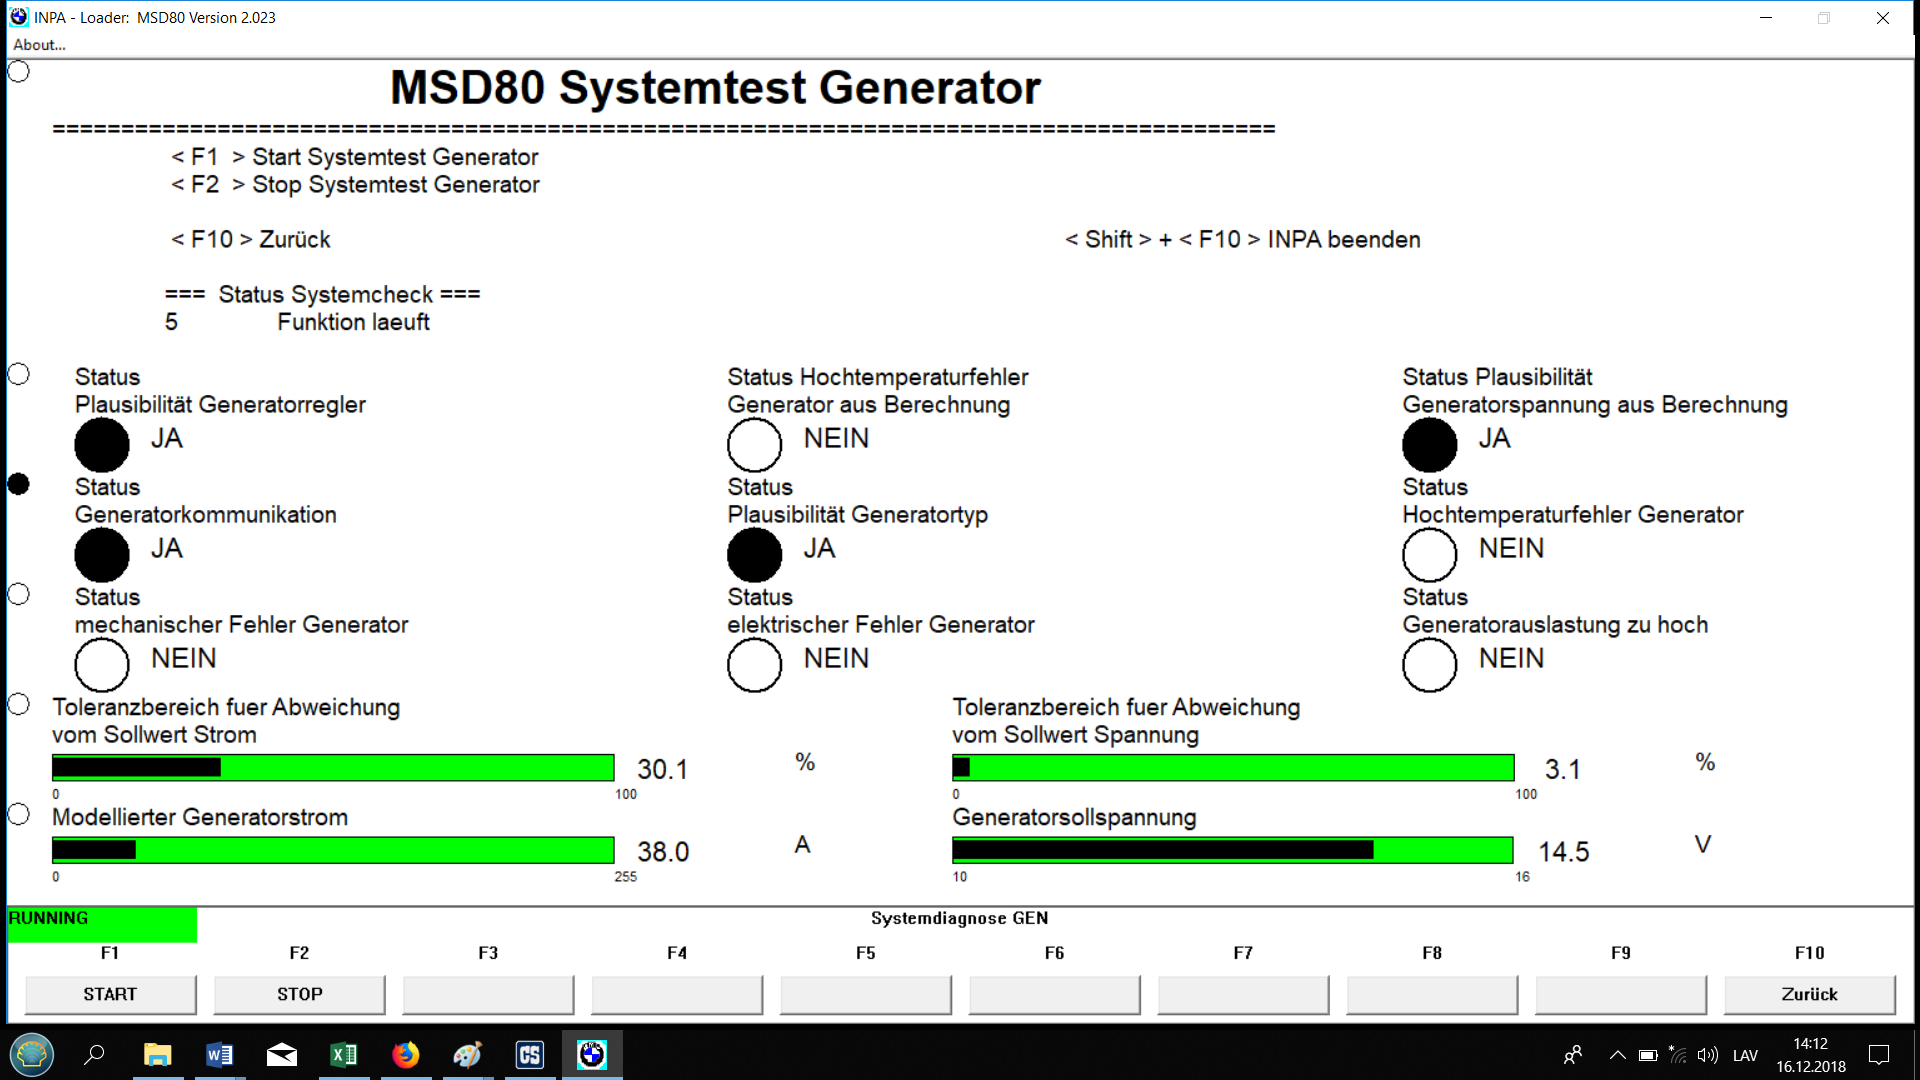Click filled radio marker left of Generatorkommunikation

pyautogui.click(x=19, y=484)
